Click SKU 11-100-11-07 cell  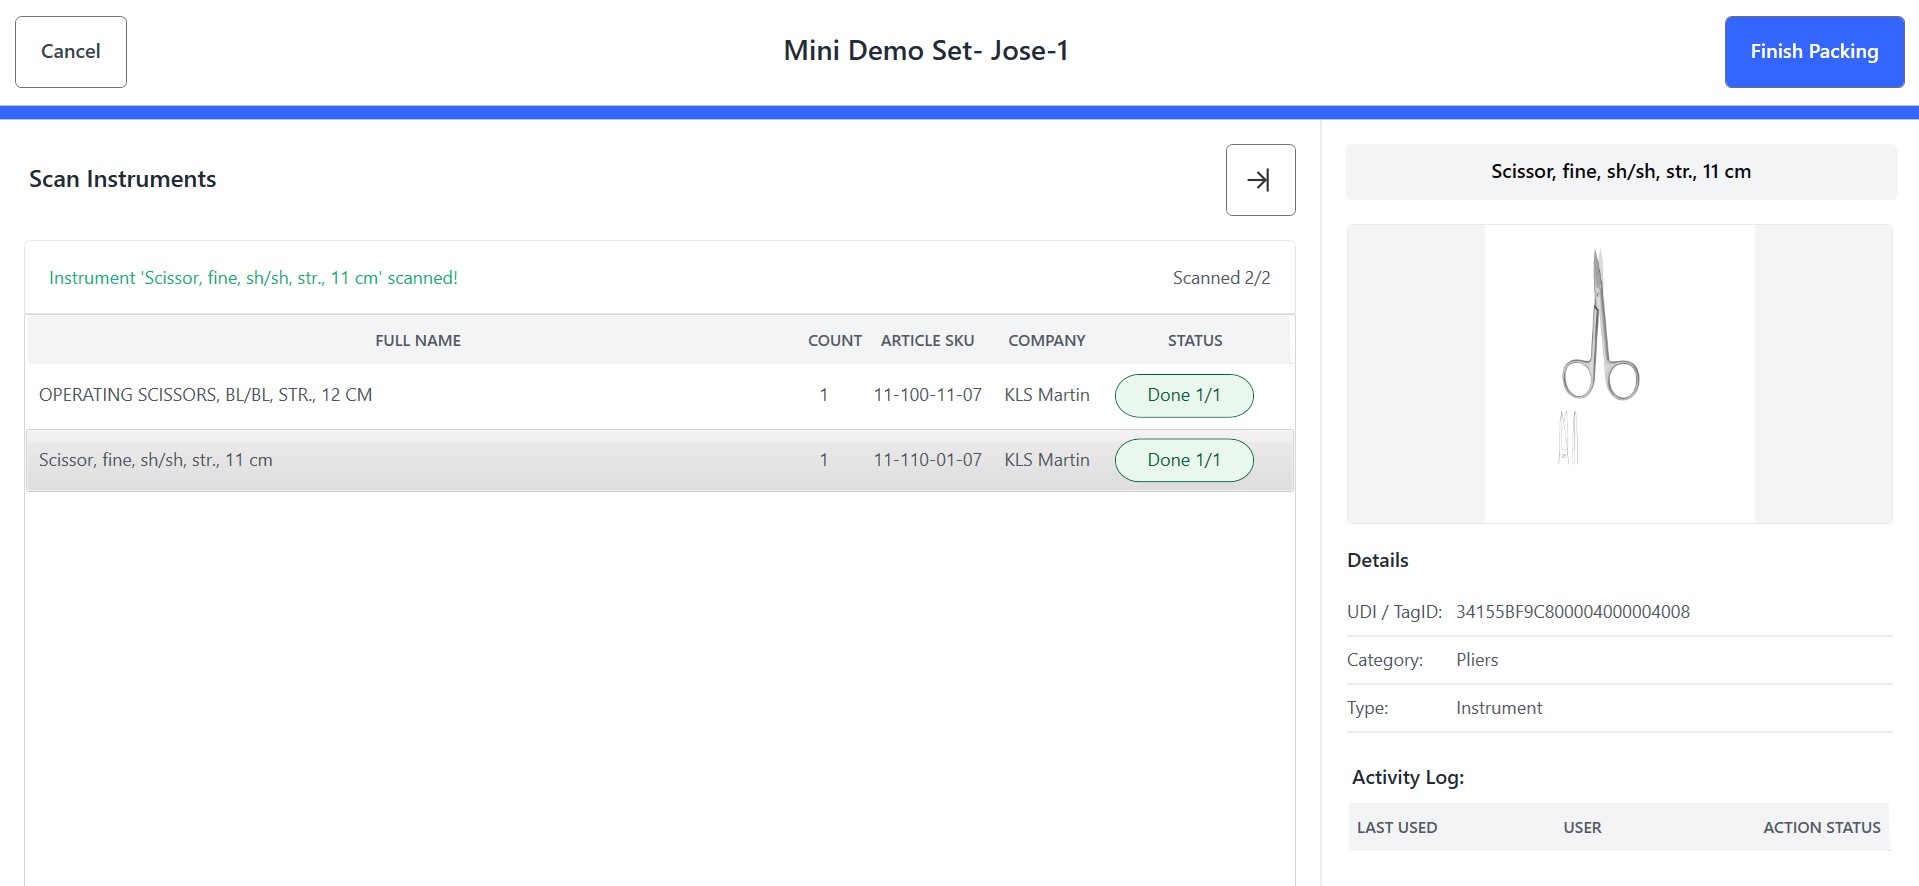click(928, 395)
